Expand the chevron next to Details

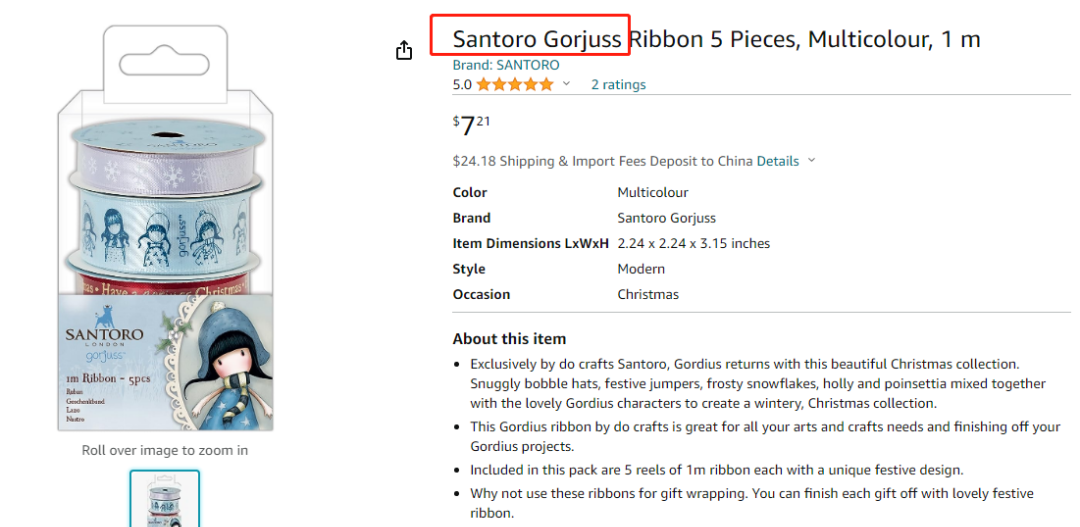pyautogui.click(x=811, y=161)
